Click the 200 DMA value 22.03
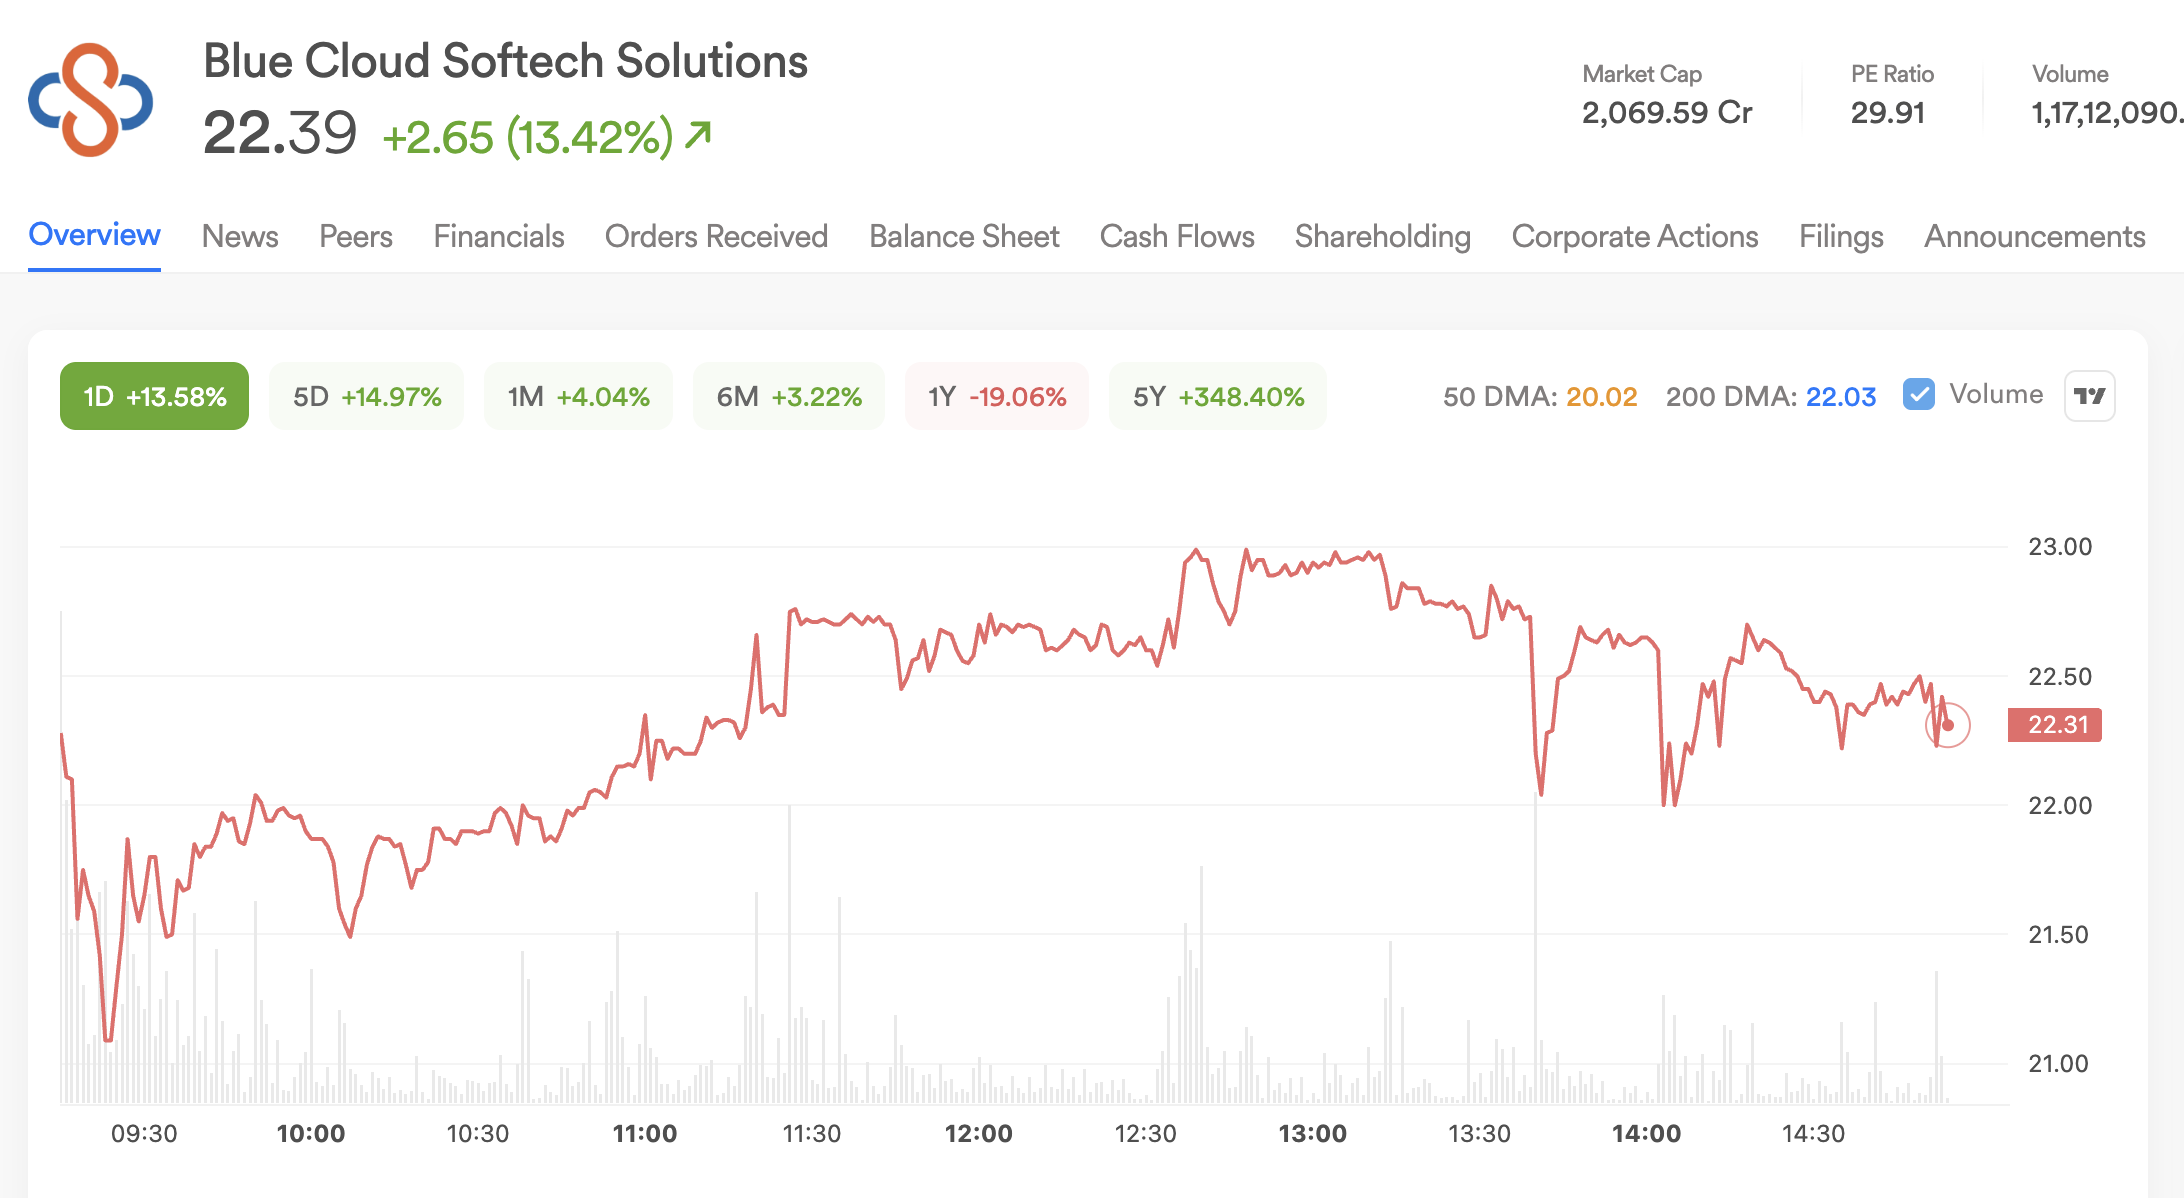The height and width of the screenshot is (1198, 2184). [1841, 397]
